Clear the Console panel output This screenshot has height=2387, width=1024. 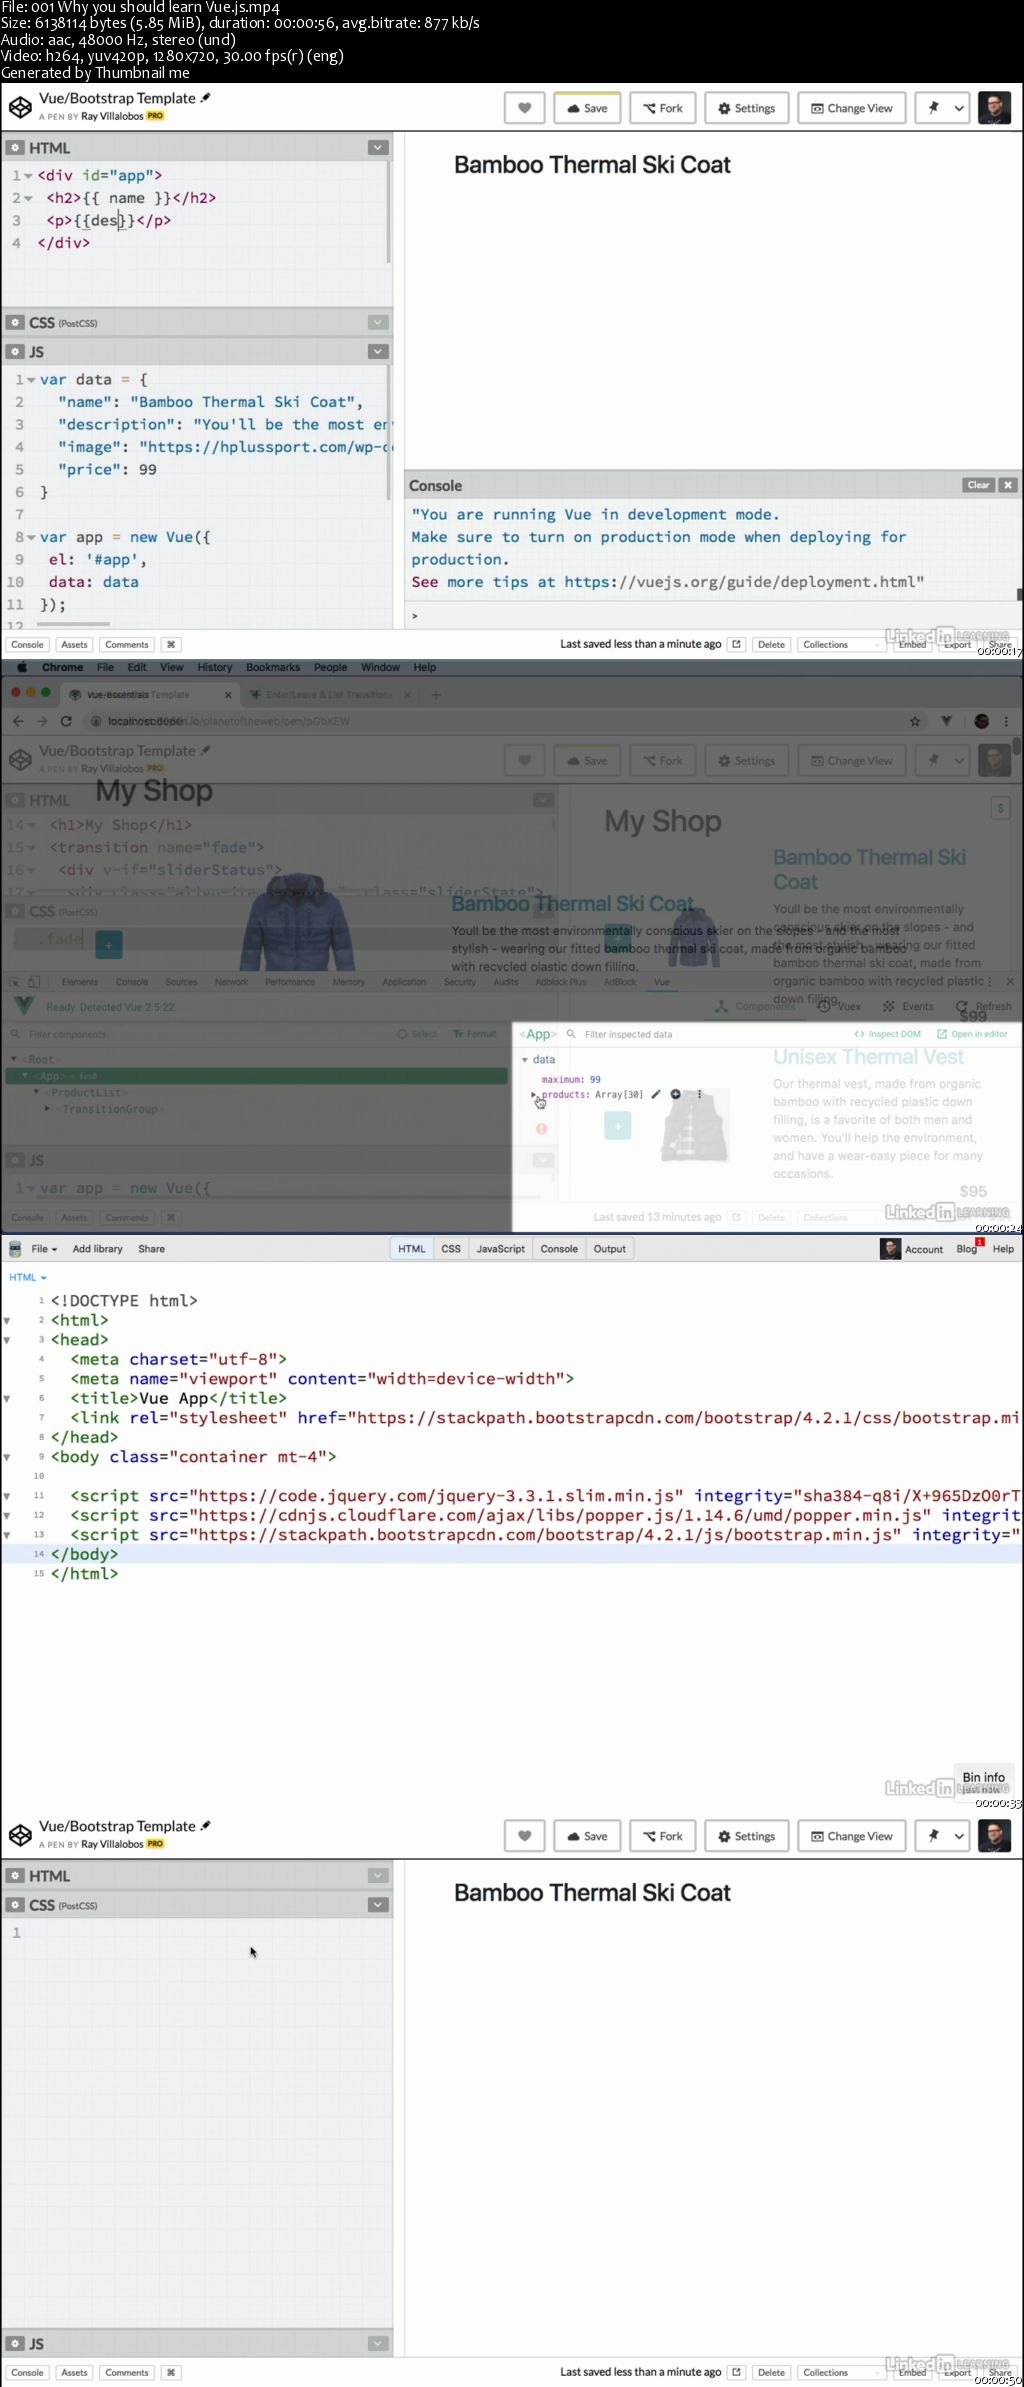(978, 485)
